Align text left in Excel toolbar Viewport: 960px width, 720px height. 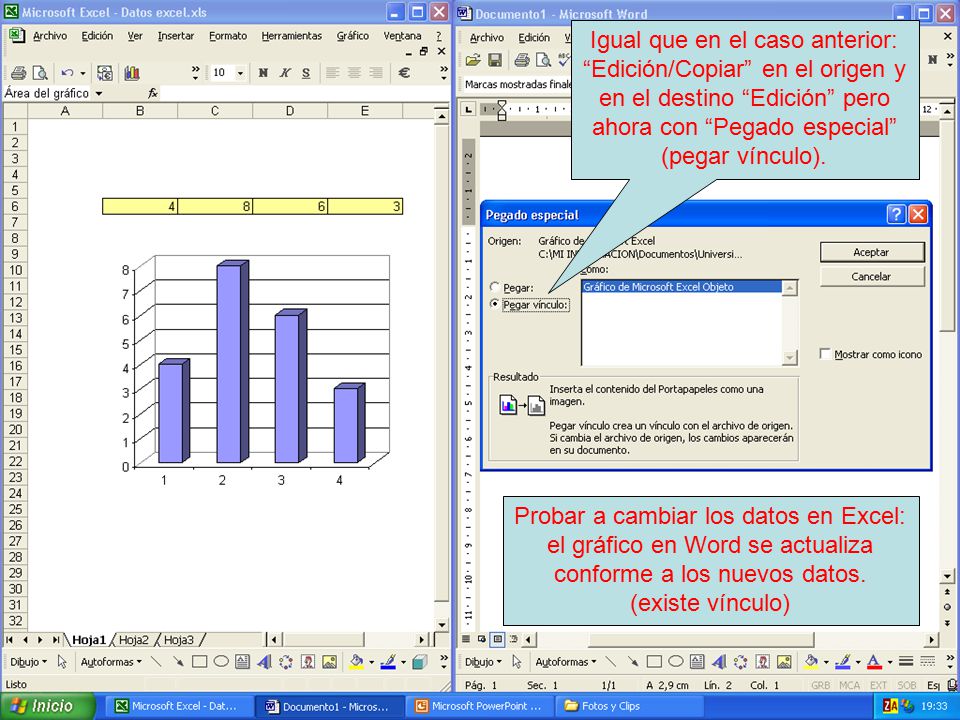pos(332,73)
